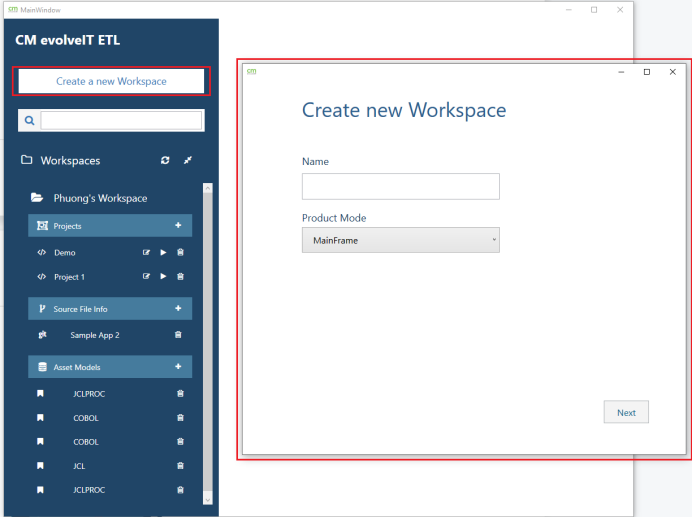
Task: Click the Next button
Action: pos(626,412)
